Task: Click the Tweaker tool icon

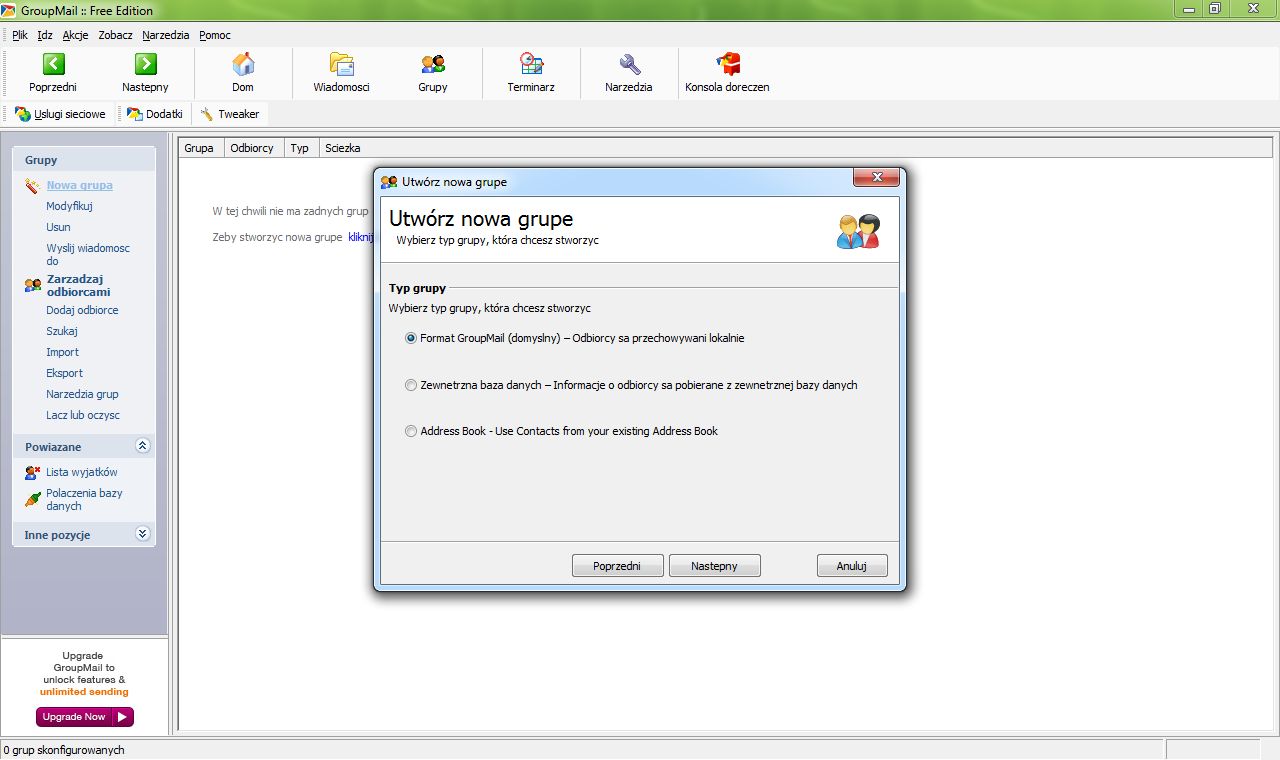Action: click(207, 114)
